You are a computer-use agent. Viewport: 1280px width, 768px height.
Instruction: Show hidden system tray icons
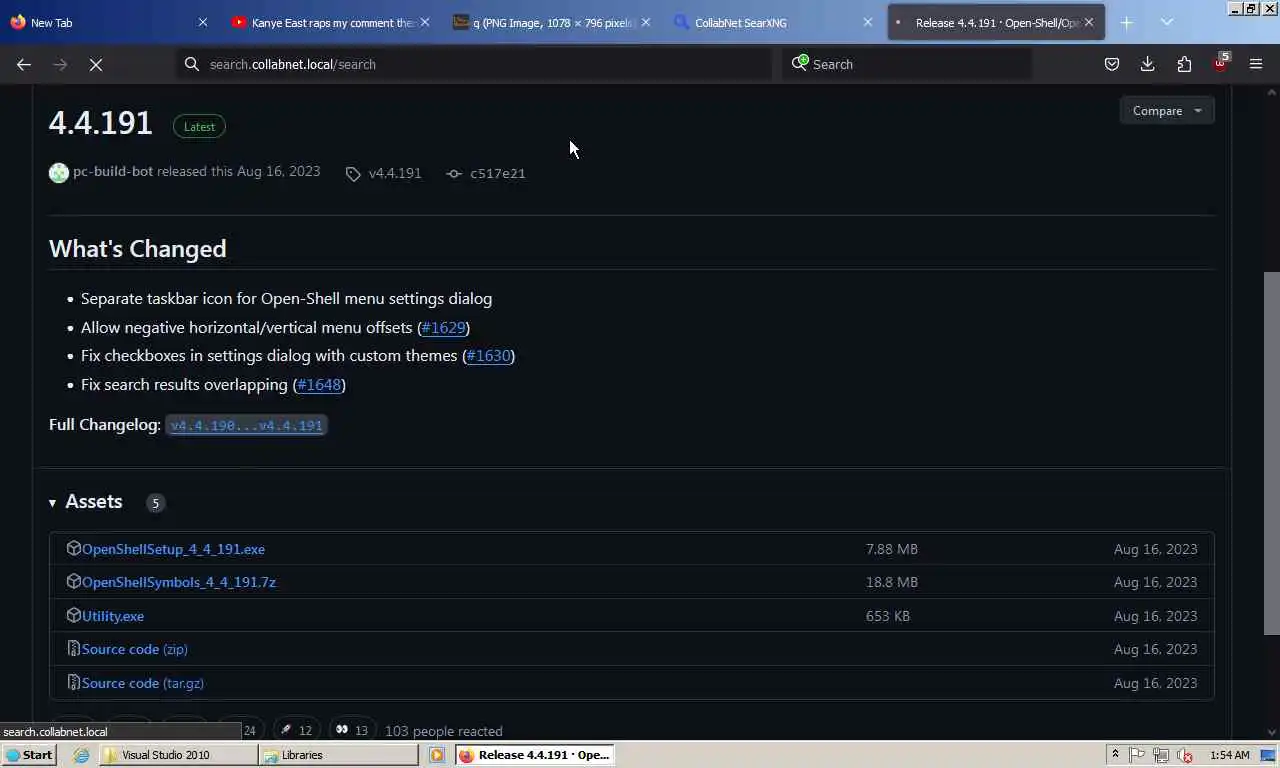(x=1115, y=755)
